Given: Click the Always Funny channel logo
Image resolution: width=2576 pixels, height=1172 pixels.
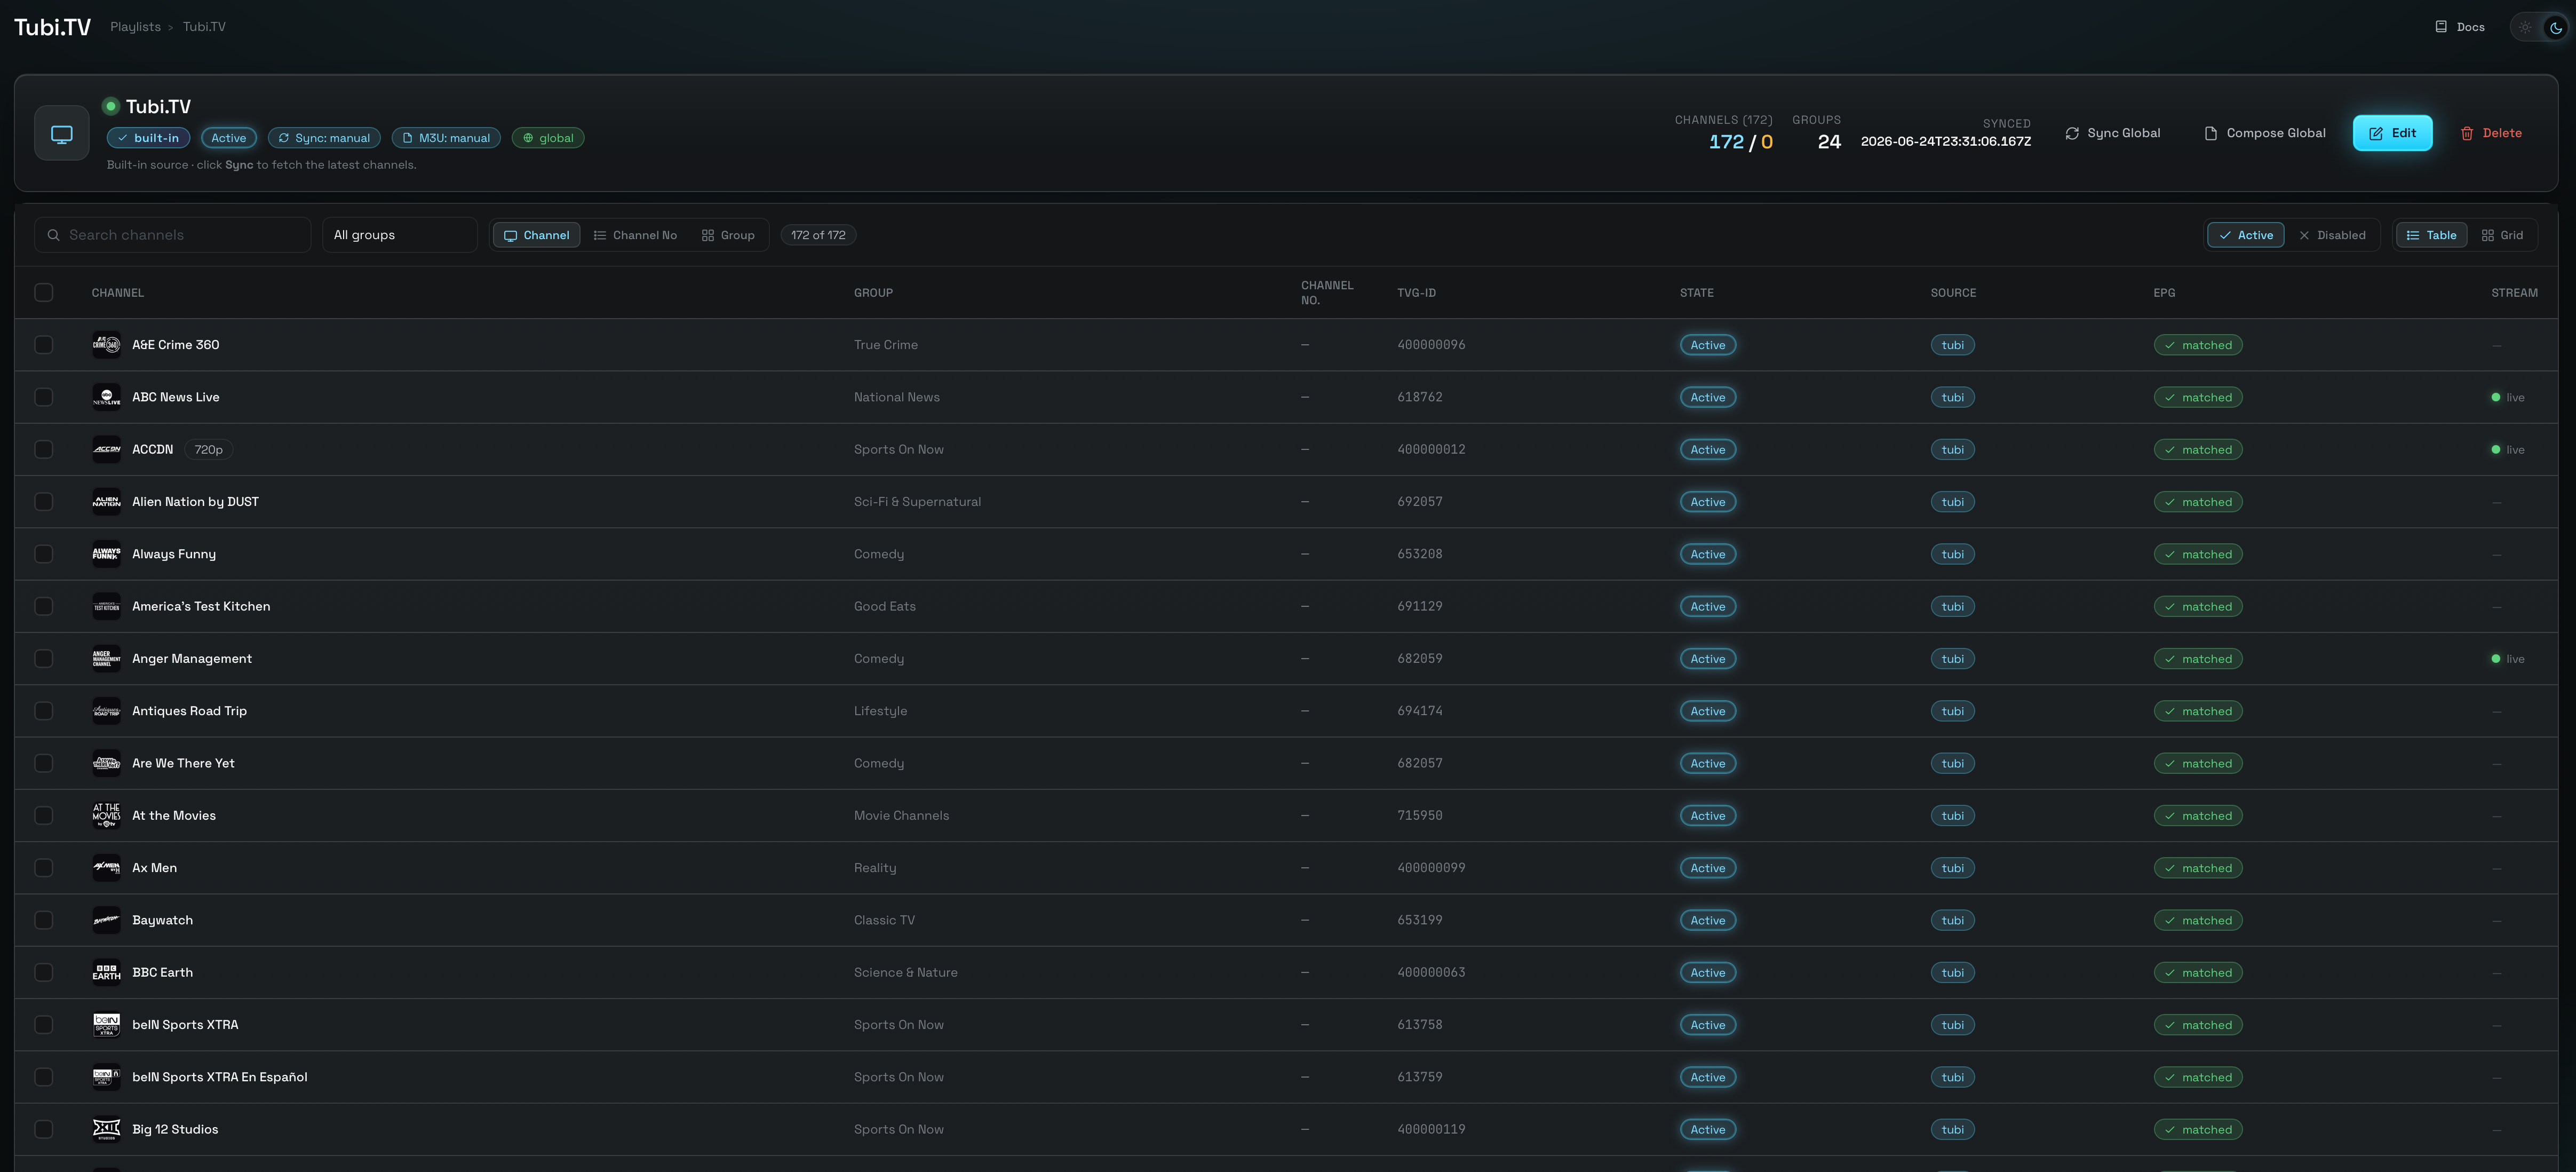Looking at the screenshot, I should tap(106, 554).
